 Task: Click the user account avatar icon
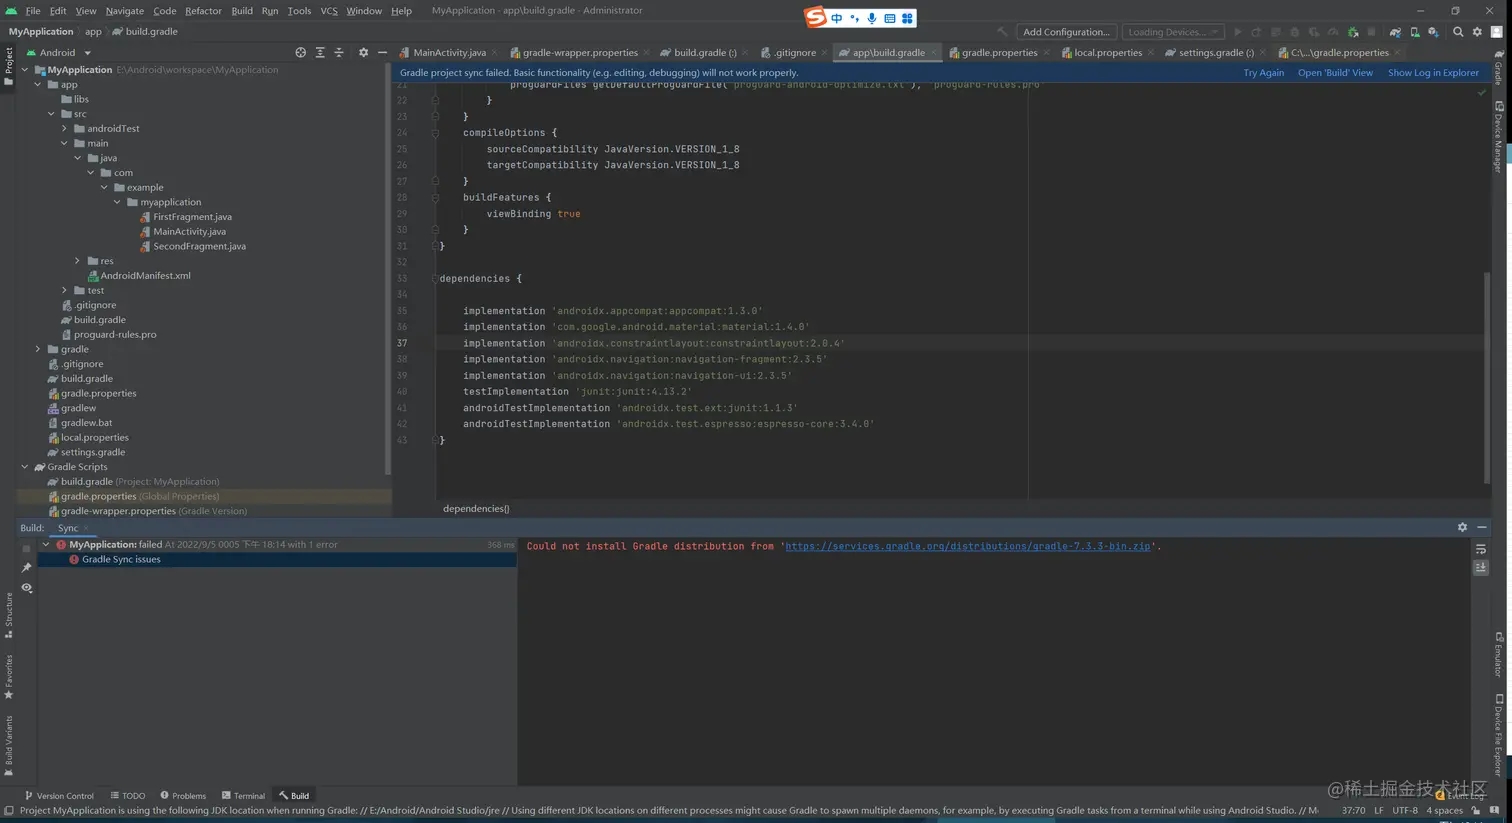pyautogui.click(x=1496, y=32)
